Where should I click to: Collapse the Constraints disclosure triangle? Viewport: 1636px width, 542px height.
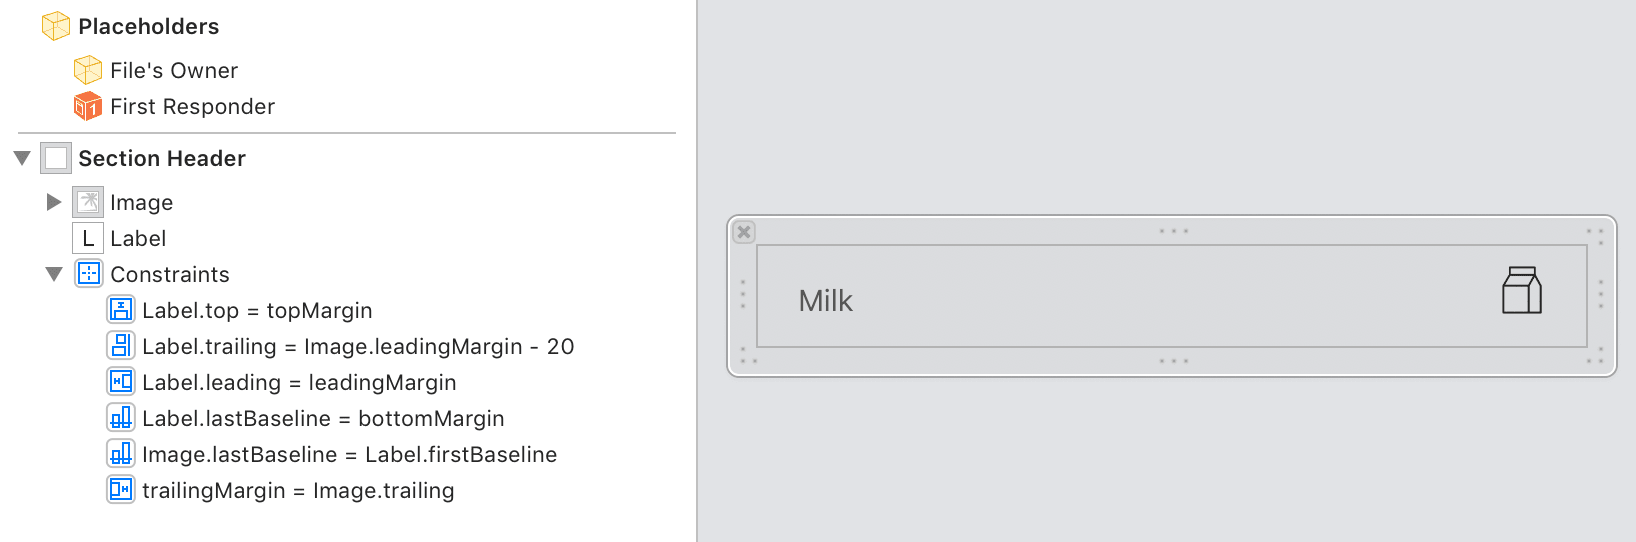click(54, 274)
